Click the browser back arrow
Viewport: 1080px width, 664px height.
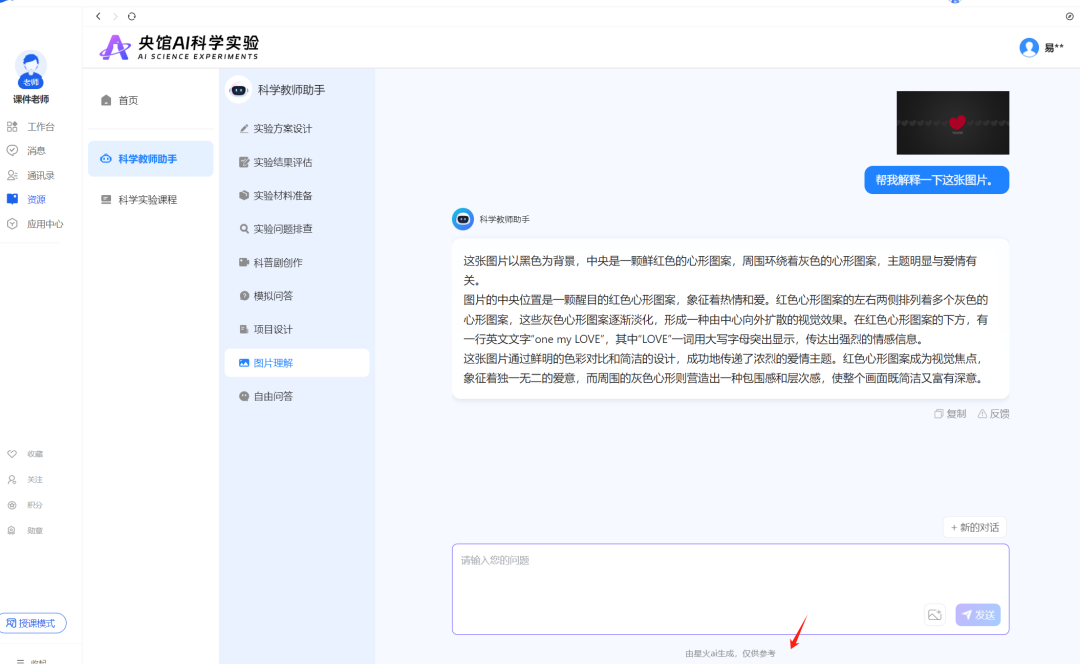coord(98,16)
